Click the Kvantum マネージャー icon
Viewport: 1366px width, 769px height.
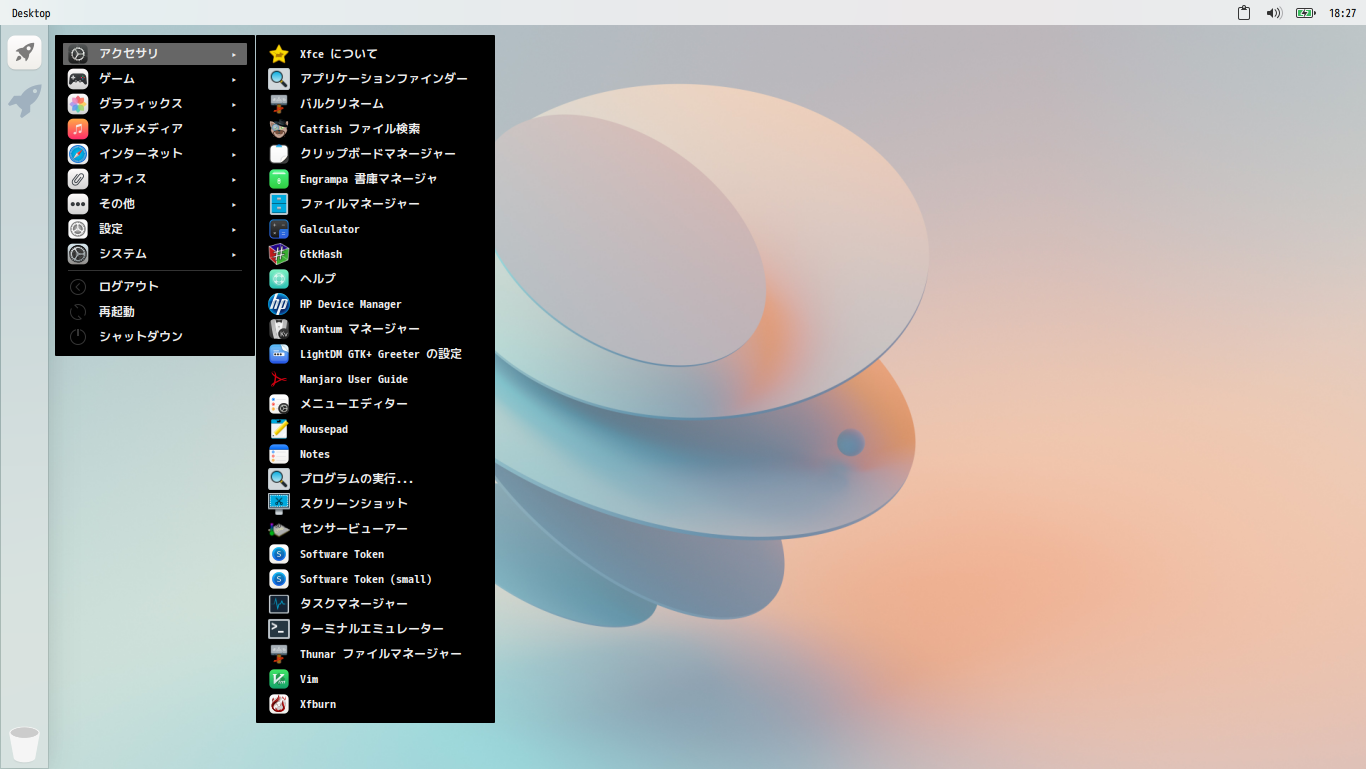pos(279,329)
